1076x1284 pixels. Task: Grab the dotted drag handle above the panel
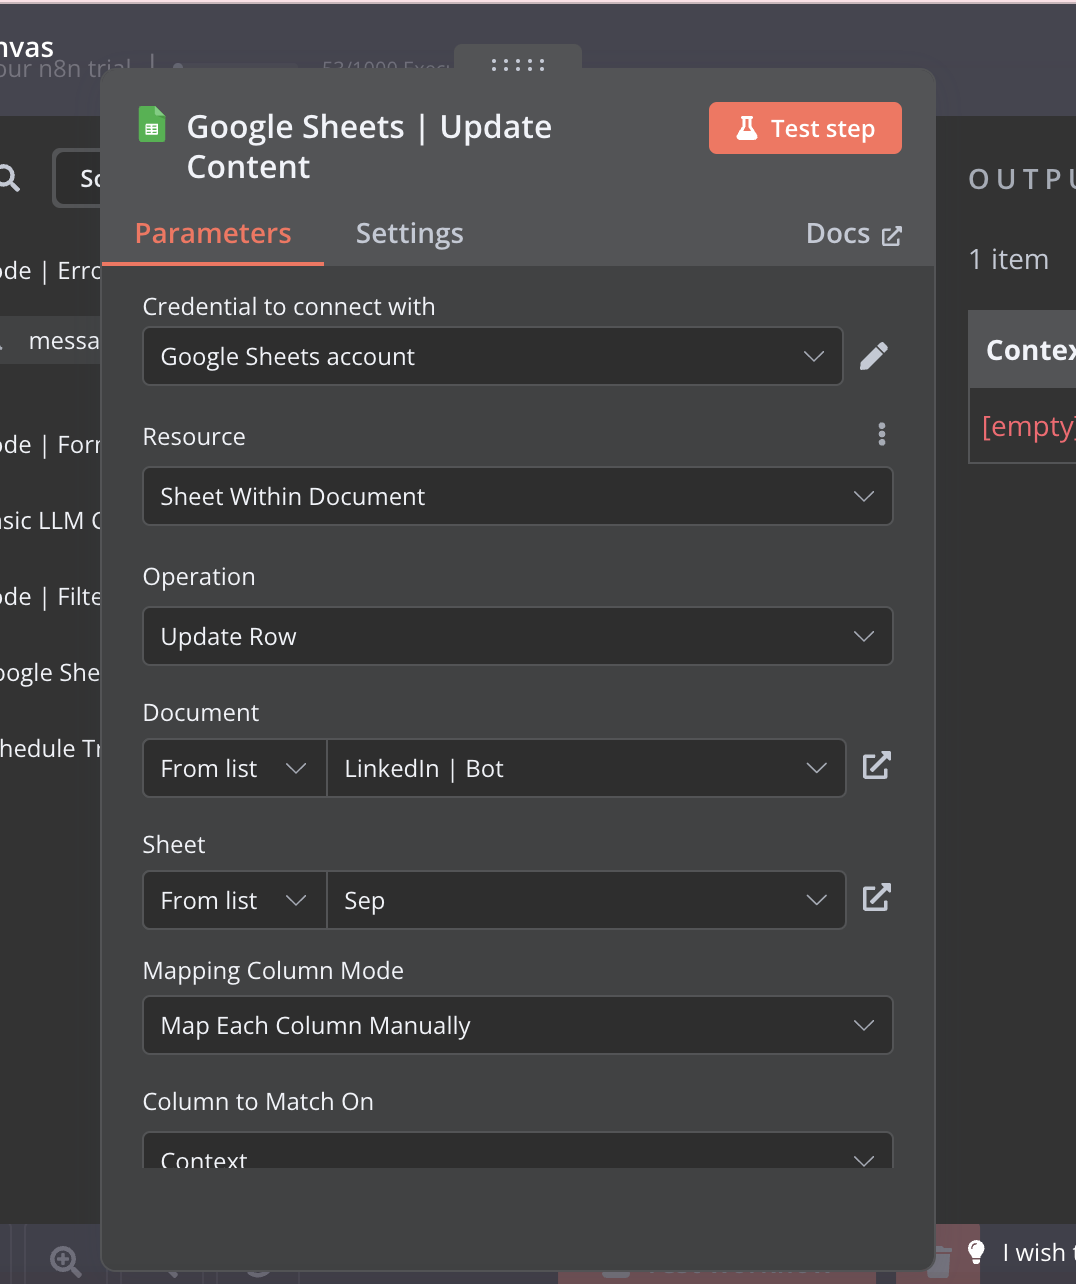(518, 65)
